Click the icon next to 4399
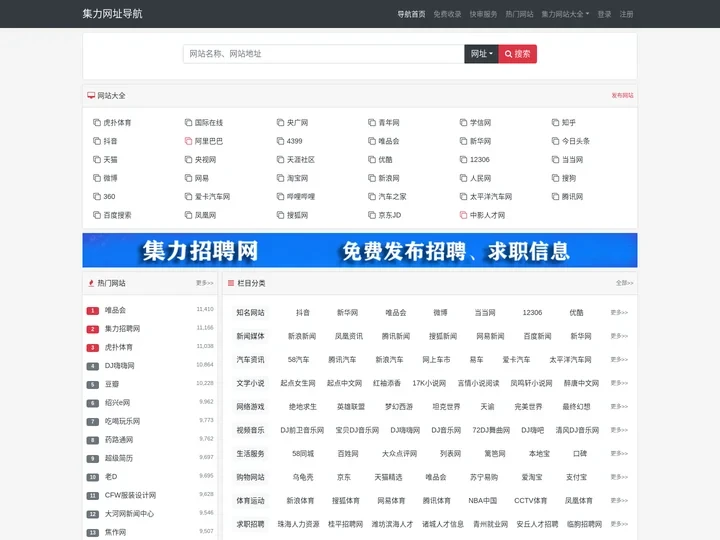The image size is (720, 540). click(280, 141)
